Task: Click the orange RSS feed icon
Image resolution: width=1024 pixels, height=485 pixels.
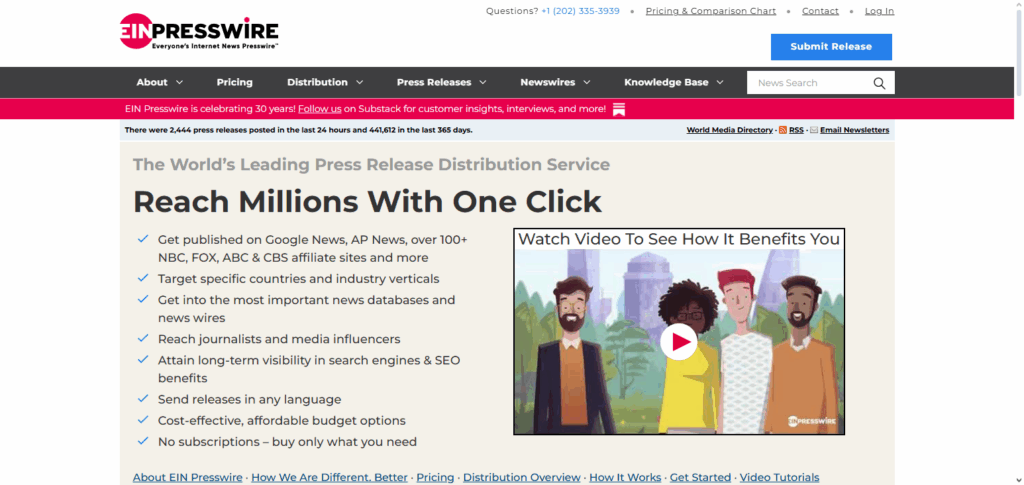Action: tap(783, 130)
